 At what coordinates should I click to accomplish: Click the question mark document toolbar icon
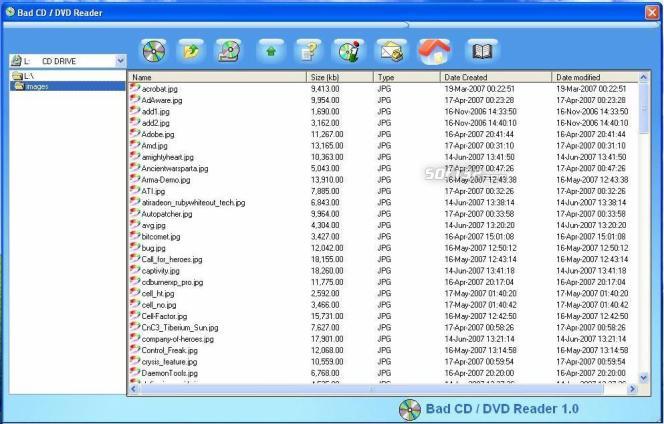[309, 52]
